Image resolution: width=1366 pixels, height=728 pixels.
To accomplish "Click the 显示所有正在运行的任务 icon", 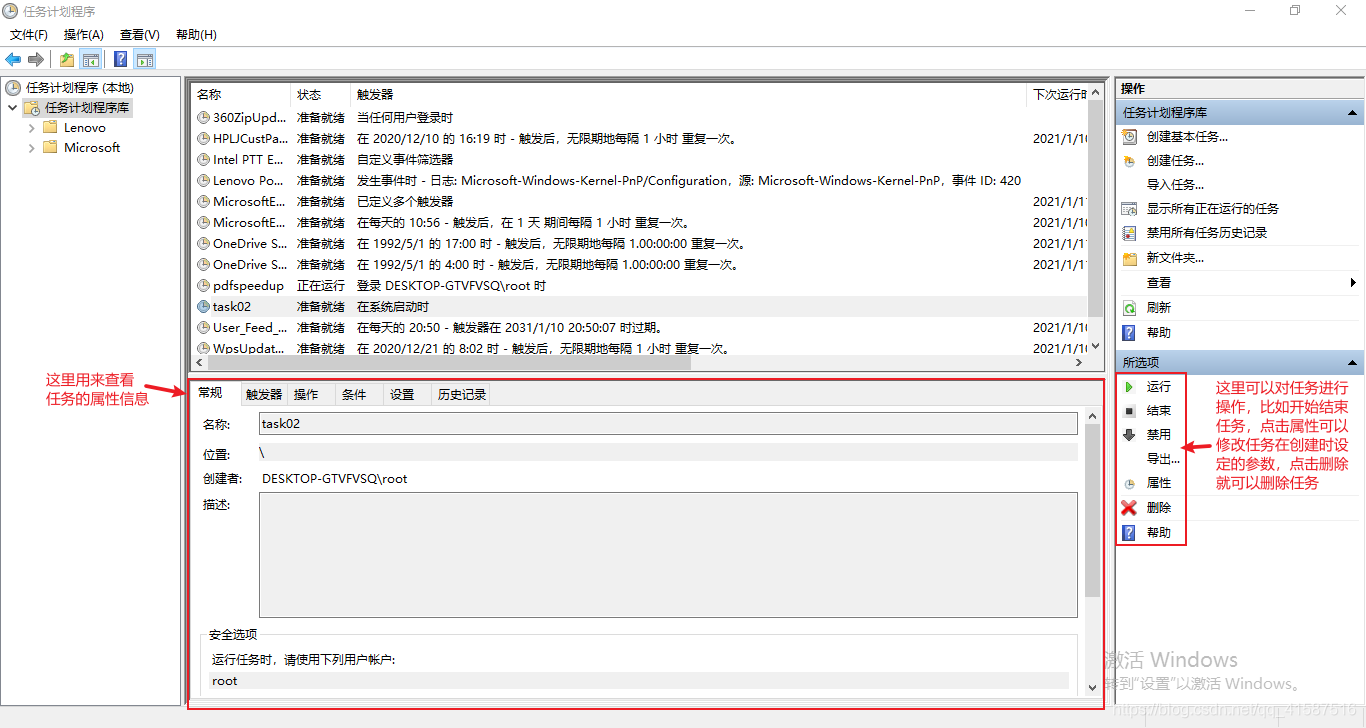I will pos(1130,209).
